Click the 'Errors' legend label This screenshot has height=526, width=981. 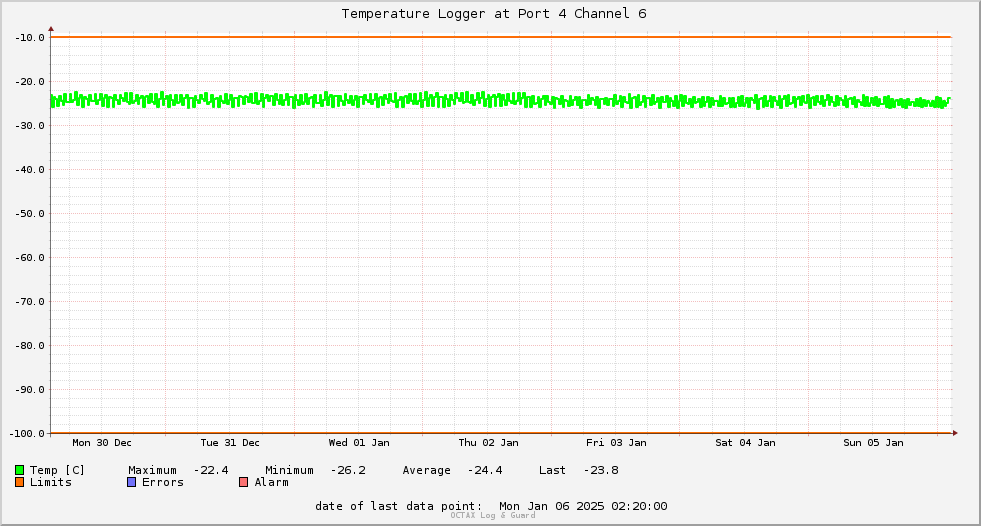click(163, 482)
